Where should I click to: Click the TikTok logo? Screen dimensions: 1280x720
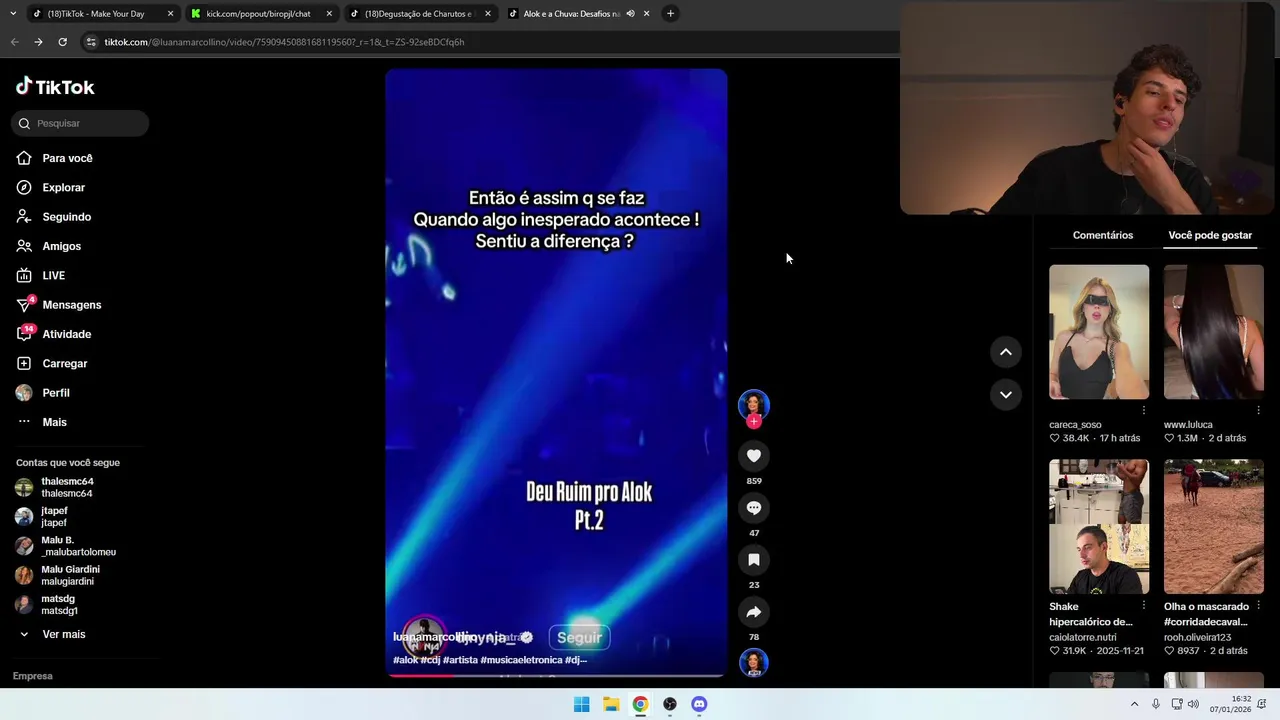55,87
